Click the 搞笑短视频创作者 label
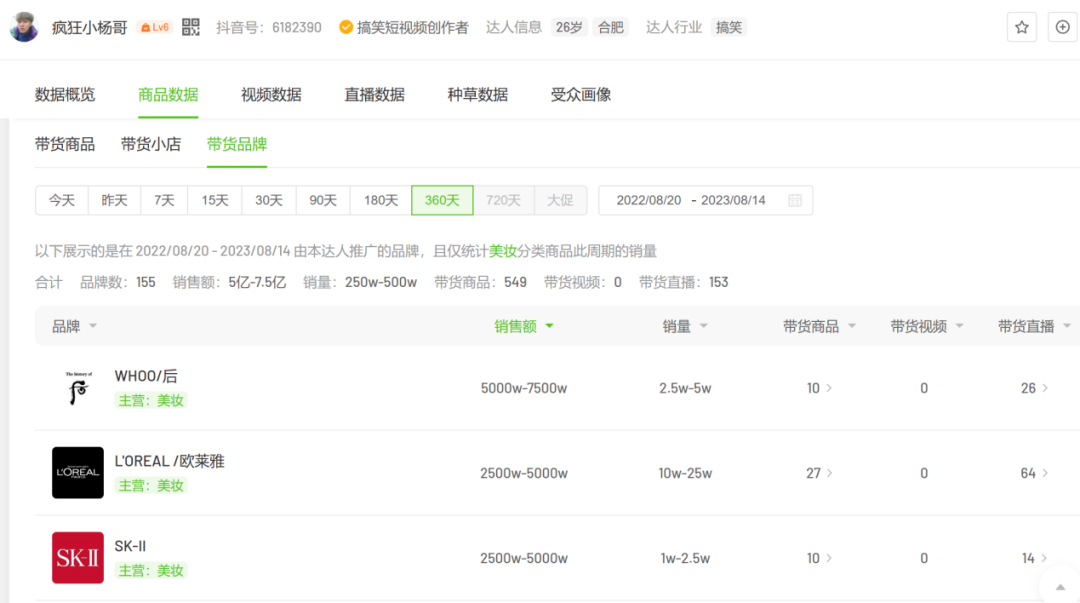 tap(413, 28)
